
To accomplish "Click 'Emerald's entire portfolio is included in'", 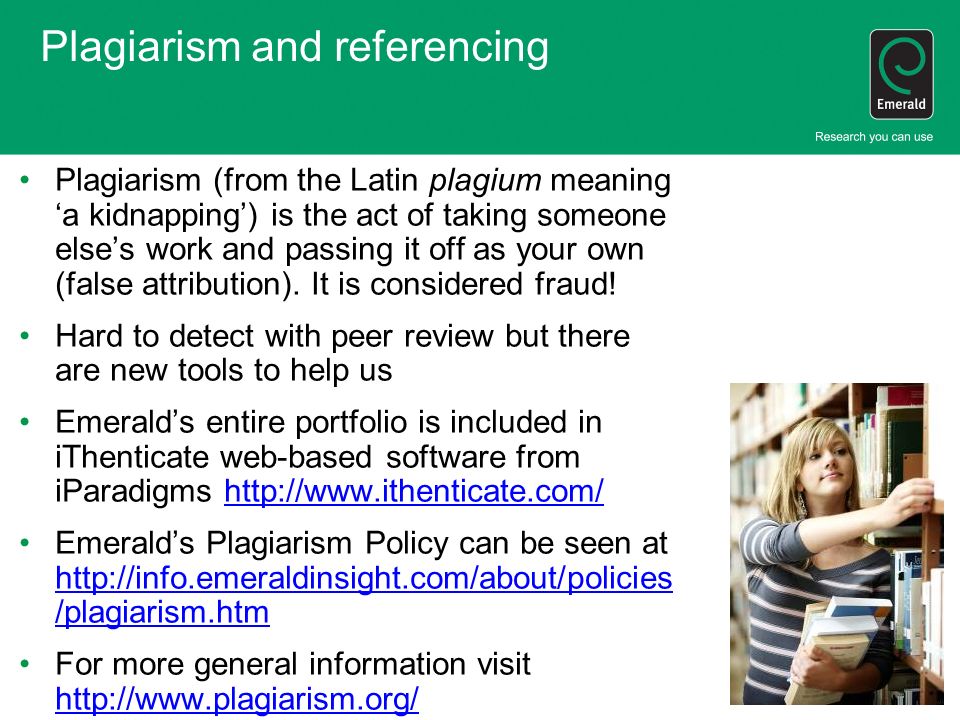I will point(329,422).
